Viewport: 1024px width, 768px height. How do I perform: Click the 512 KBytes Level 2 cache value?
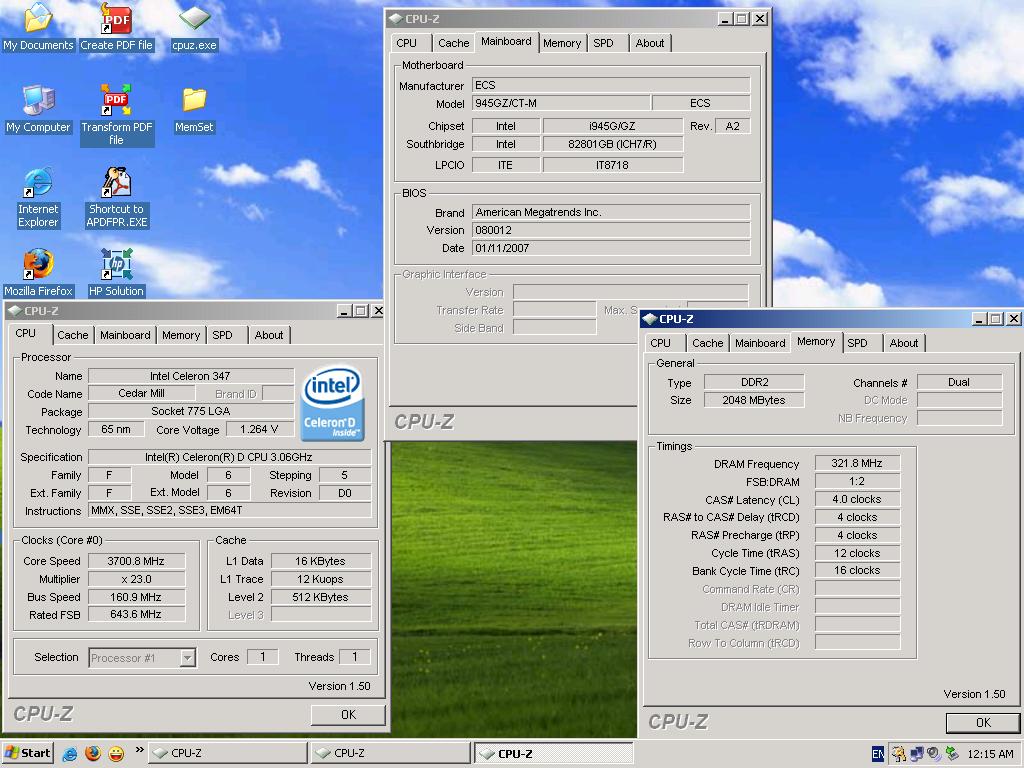click(x=321, y=597)
